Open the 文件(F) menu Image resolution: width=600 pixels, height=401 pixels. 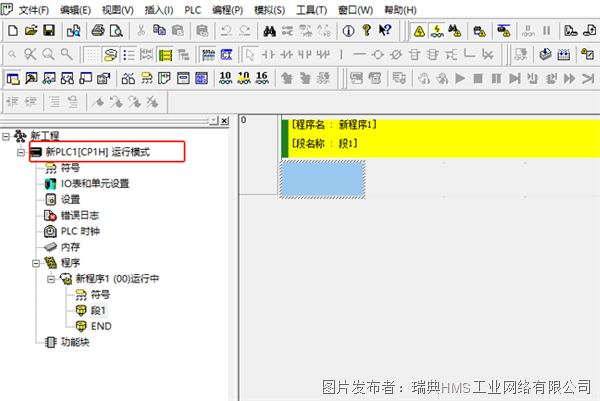[x=34, y=10]
